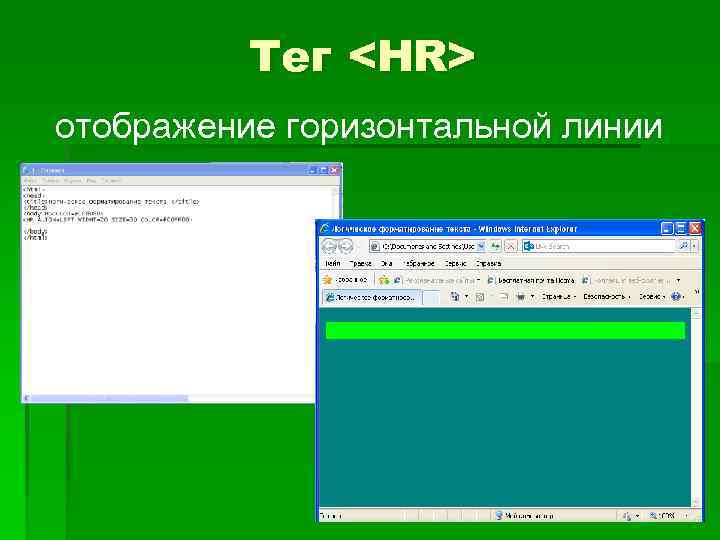The width and height of the screenshot is (720, 540).
Task: Click the protected mode status bar icon
Action: click(626, 516)
